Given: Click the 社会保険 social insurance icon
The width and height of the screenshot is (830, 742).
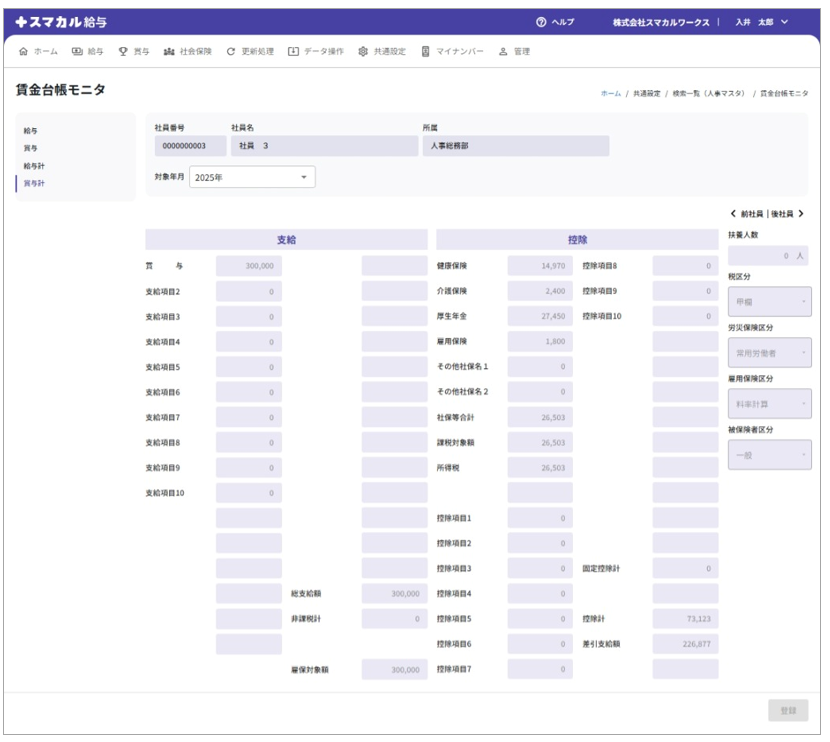Looking at the screenshot, I should [x=169, y=51].
